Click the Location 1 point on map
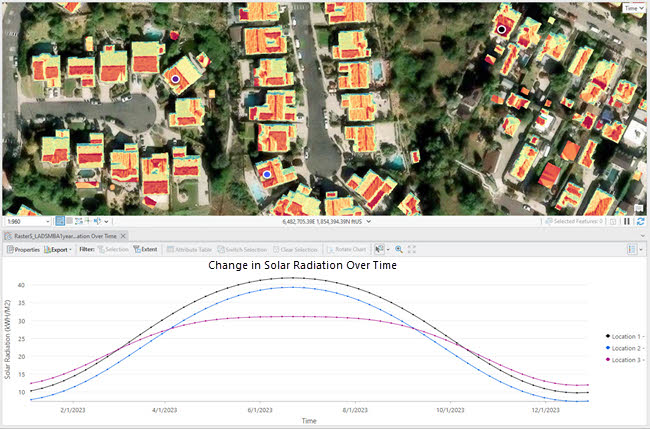 coord(501,30)
